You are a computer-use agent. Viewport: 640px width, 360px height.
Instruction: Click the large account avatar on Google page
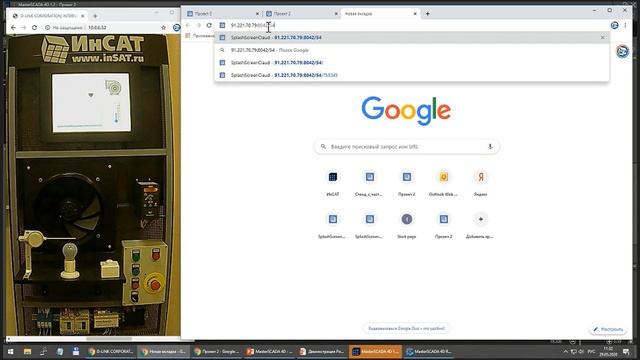coord(622,51)
